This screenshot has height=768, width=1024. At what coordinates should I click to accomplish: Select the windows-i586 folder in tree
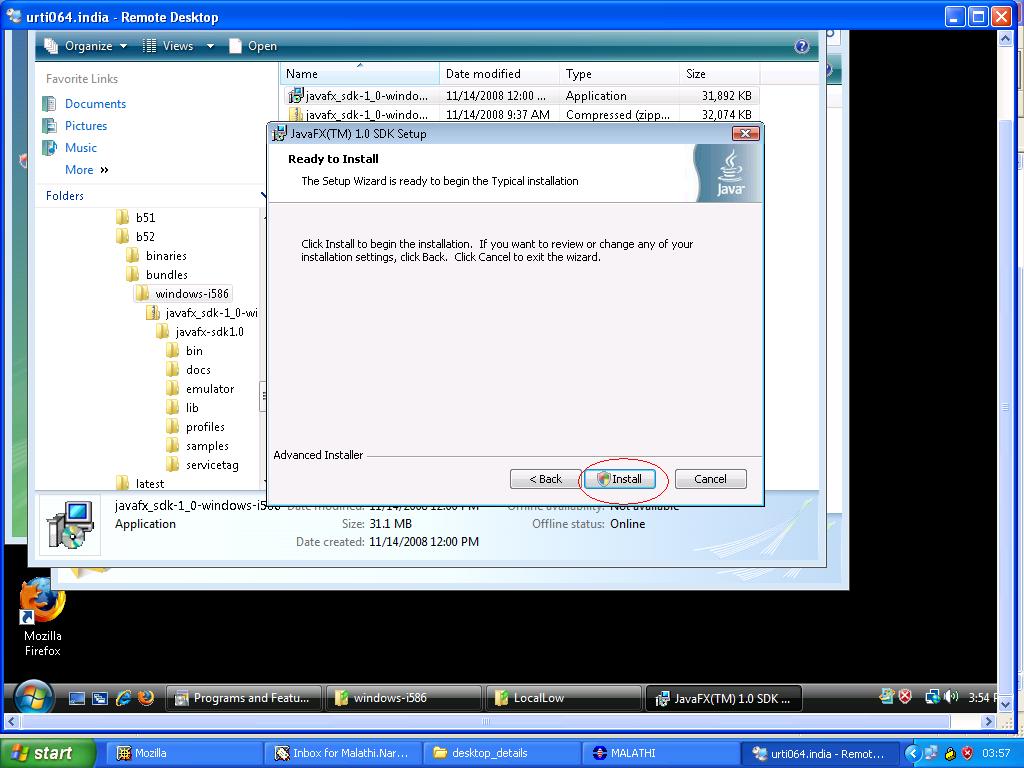pos(191,294)
